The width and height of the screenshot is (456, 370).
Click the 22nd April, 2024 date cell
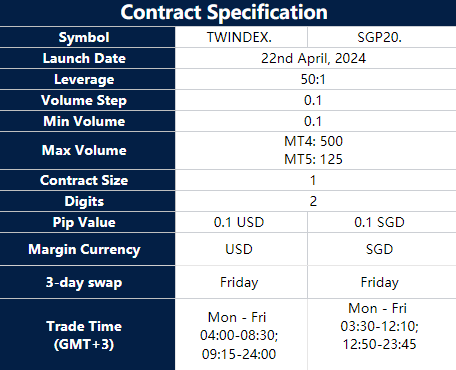pos(315,58)
